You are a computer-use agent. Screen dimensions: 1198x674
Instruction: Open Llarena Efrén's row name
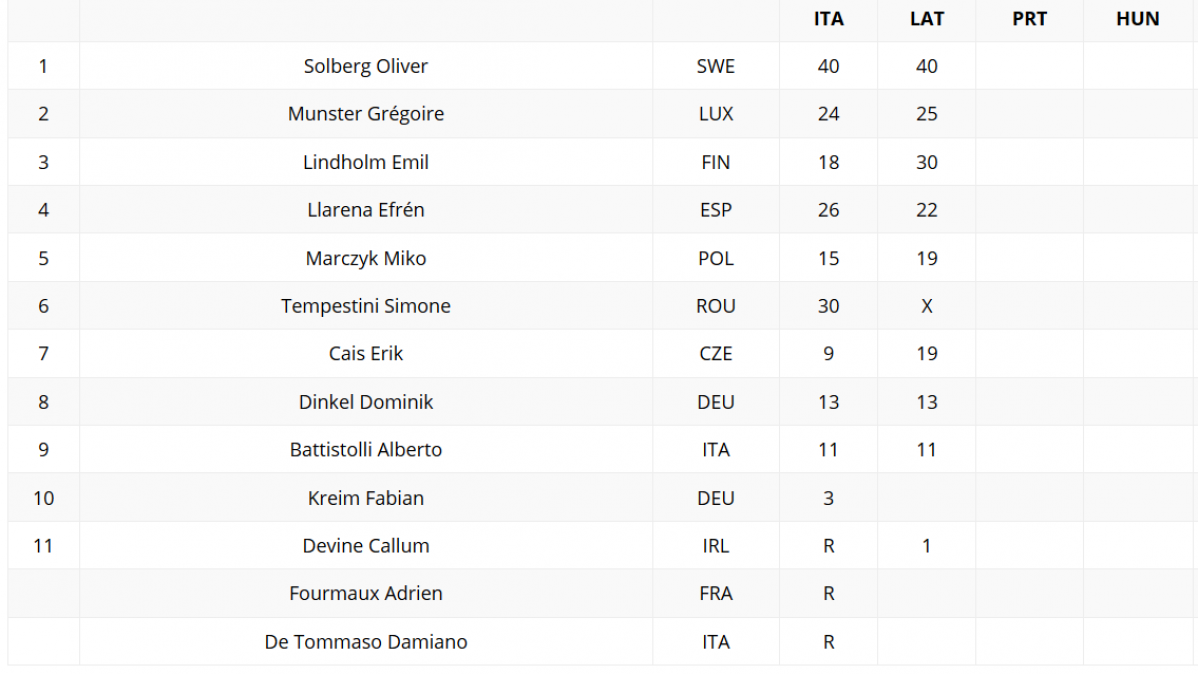click(x=365, y=210)
